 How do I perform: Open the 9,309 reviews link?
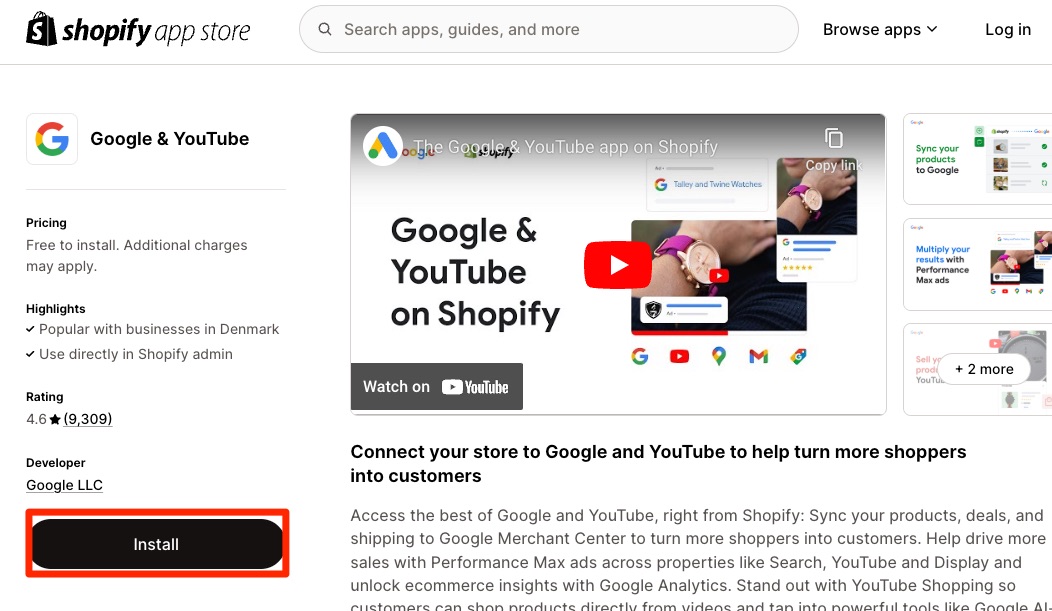[x=88, y=419]
